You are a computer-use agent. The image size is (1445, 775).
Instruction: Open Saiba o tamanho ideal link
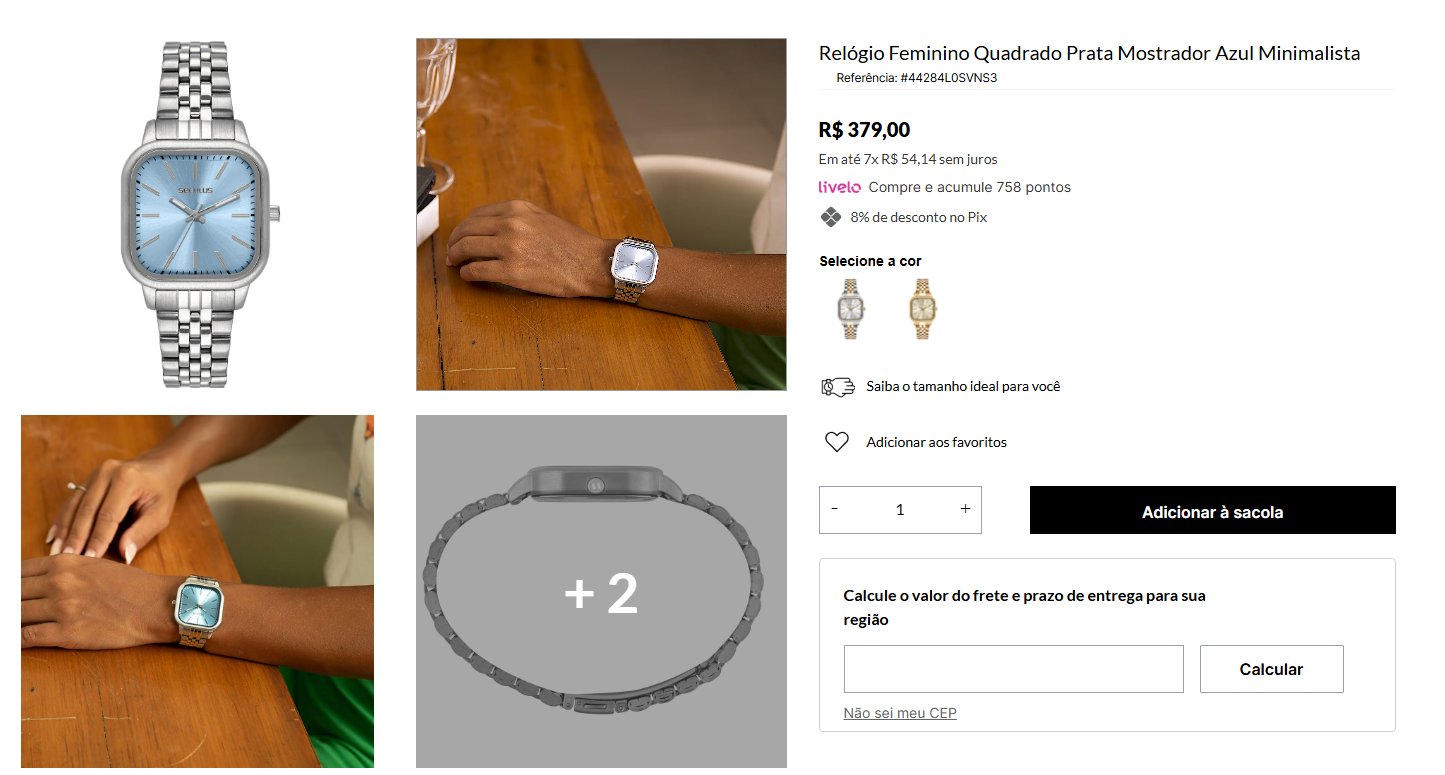(963, 387)
